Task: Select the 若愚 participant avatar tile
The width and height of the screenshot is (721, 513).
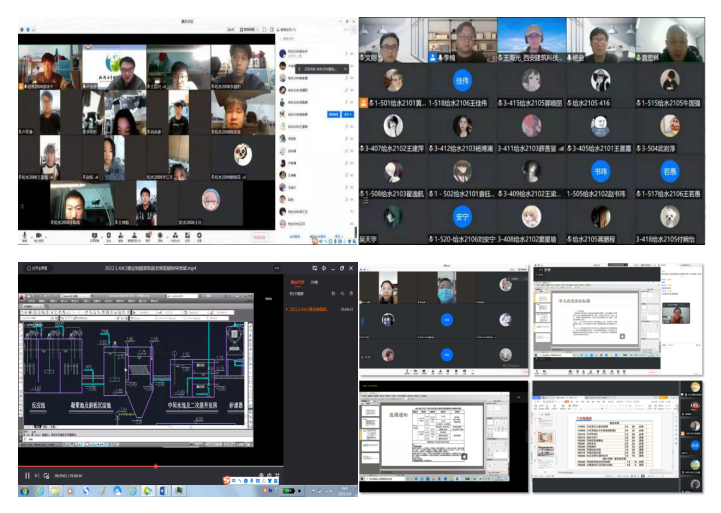Action: pos(669,171)
